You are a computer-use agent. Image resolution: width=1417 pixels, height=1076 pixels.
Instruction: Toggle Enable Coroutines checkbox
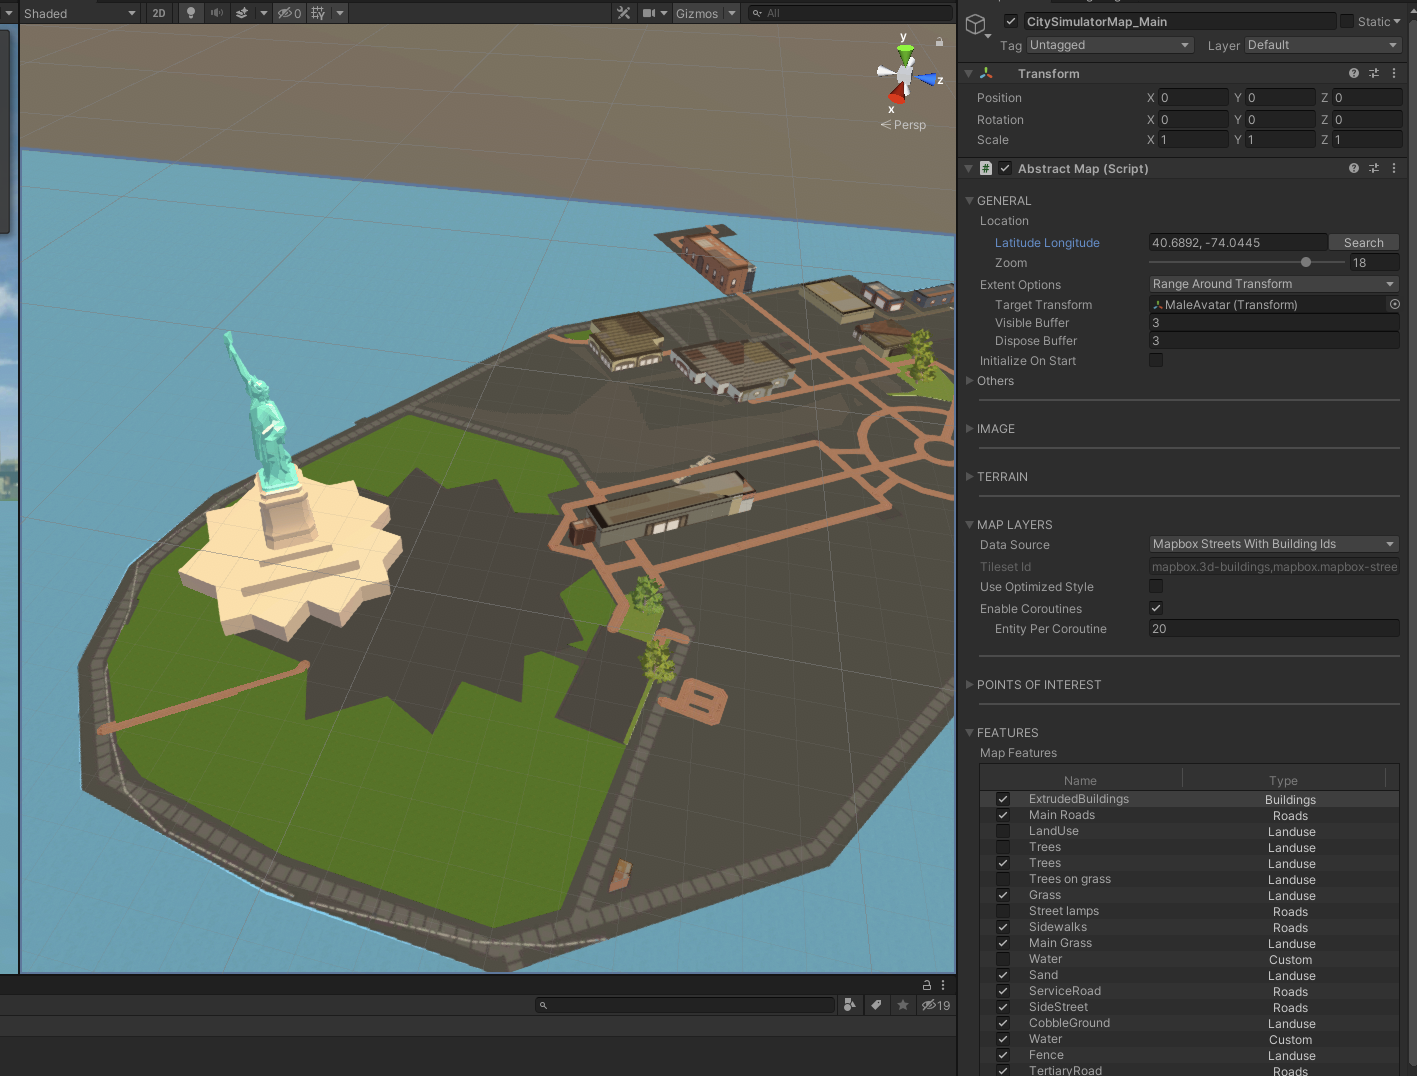pyautogui.click(x=1156, y=608)
